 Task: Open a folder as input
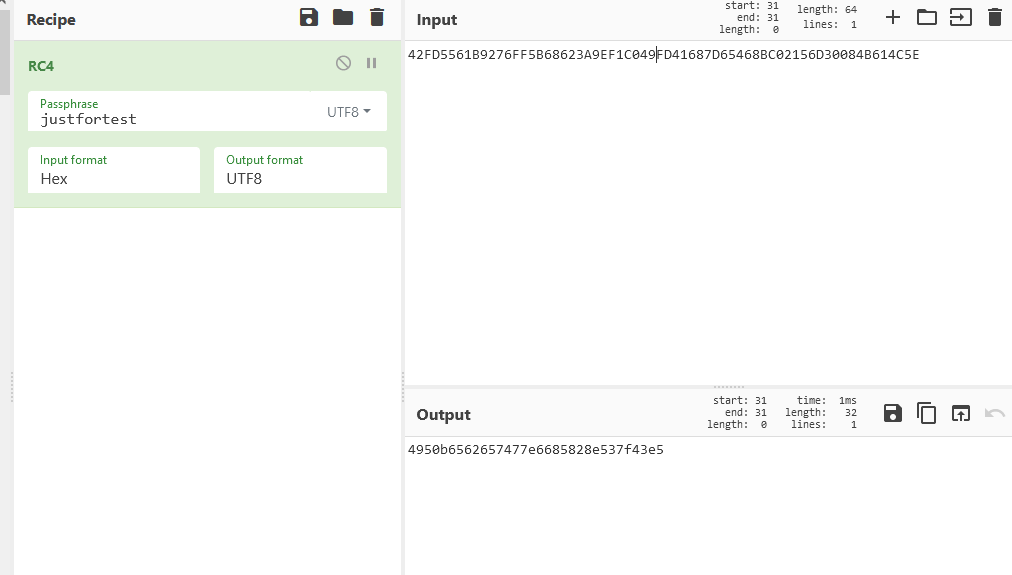[x=927, y=17]
